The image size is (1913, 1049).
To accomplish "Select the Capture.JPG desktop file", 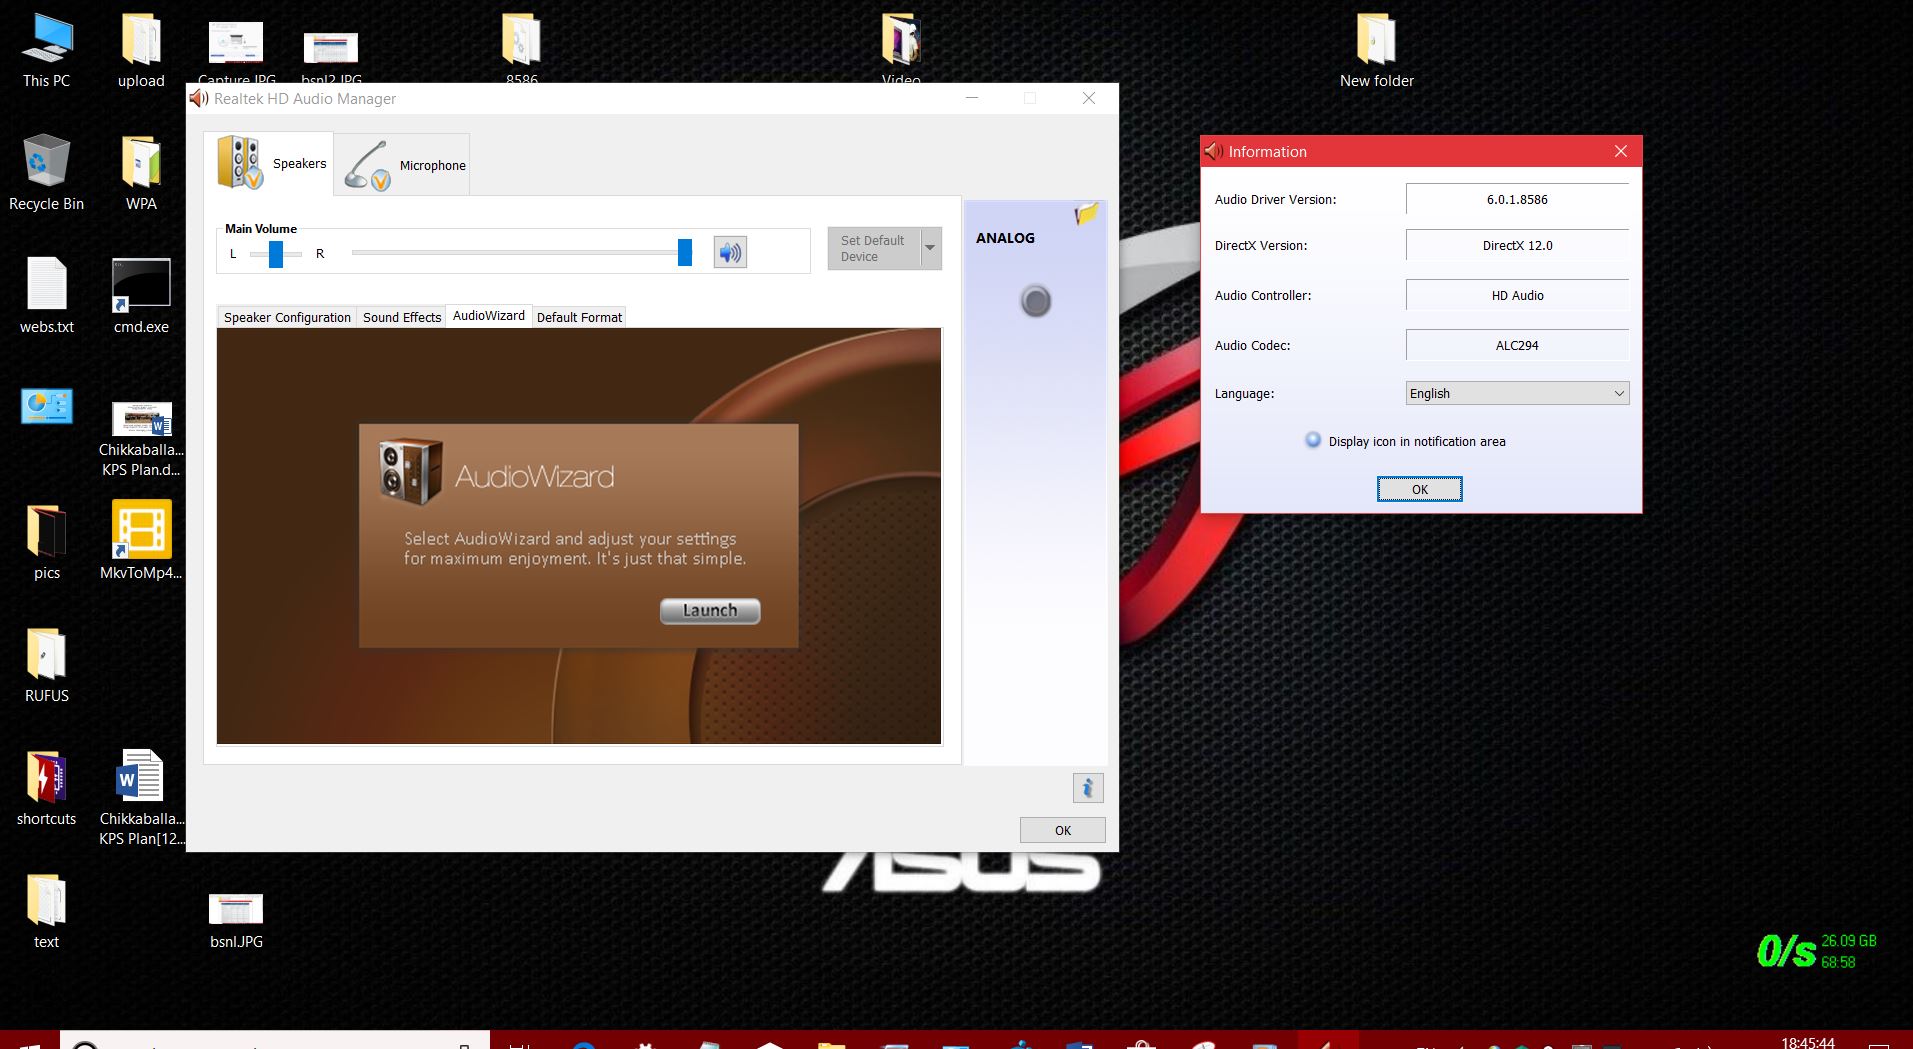I will (x=236, y=52).
